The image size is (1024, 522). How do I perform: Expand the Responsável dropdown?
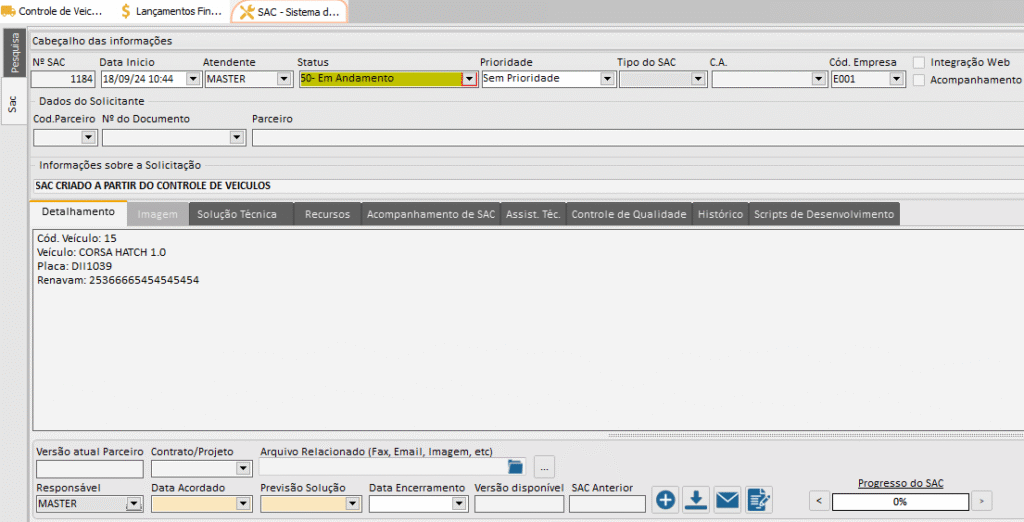[x=133, y=504]
